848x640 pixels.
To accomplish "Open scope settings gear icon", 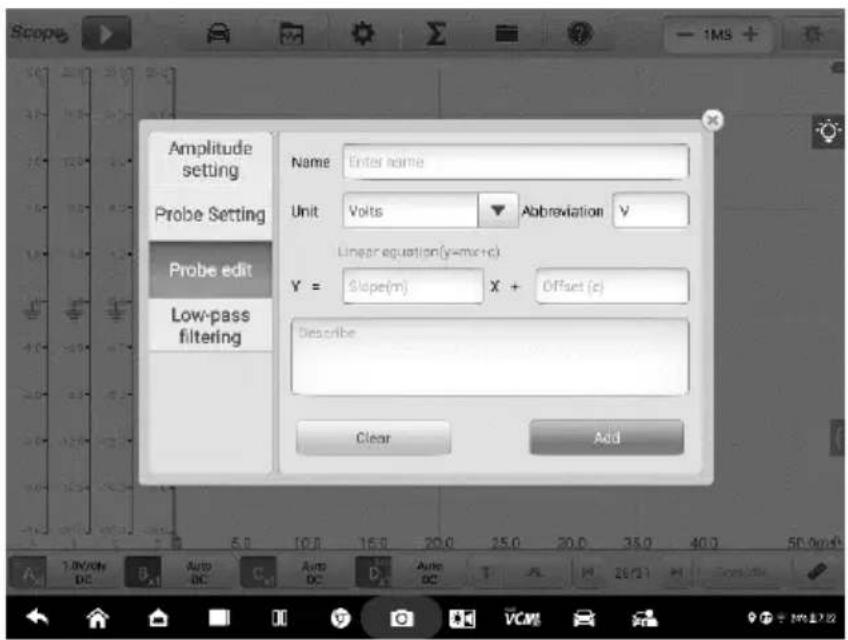I will tap(362, 34).
